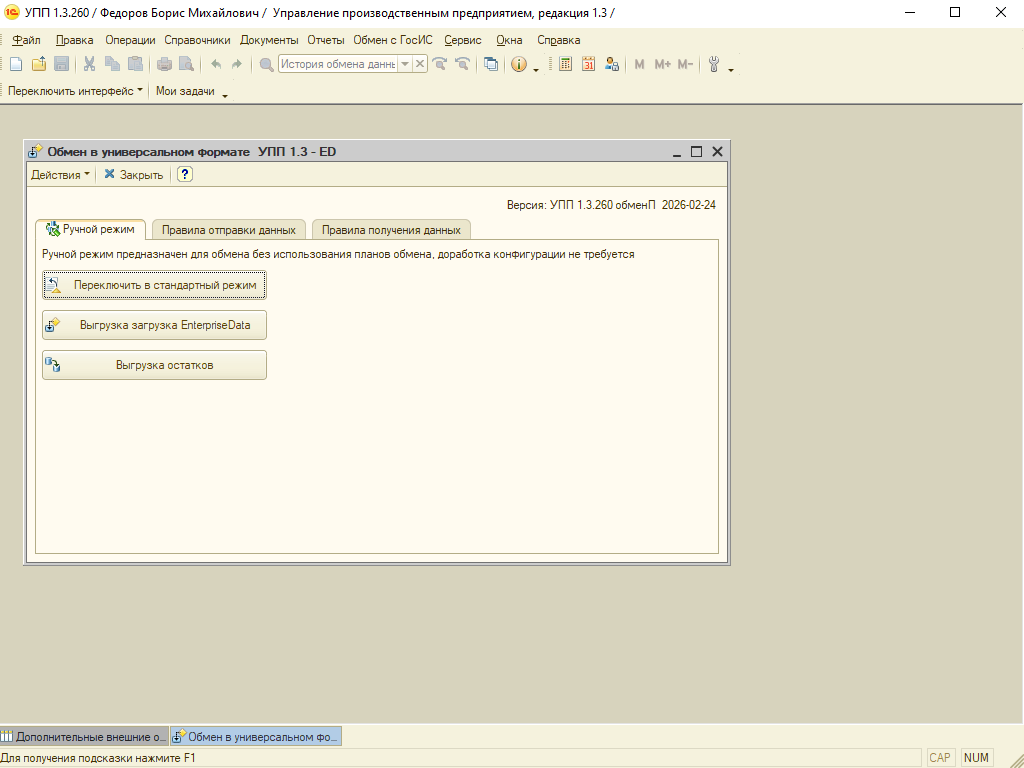Open the Операции menu
The width and height of the screenshot is (1024, 768).
pos(131,40)
